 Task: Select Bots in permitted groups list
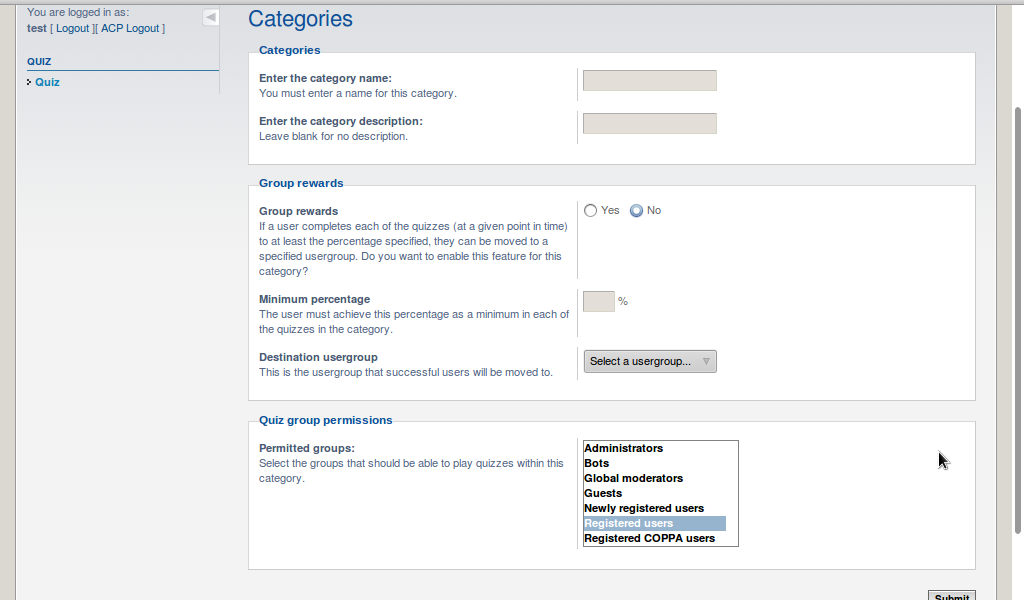(x=597, y=464)
